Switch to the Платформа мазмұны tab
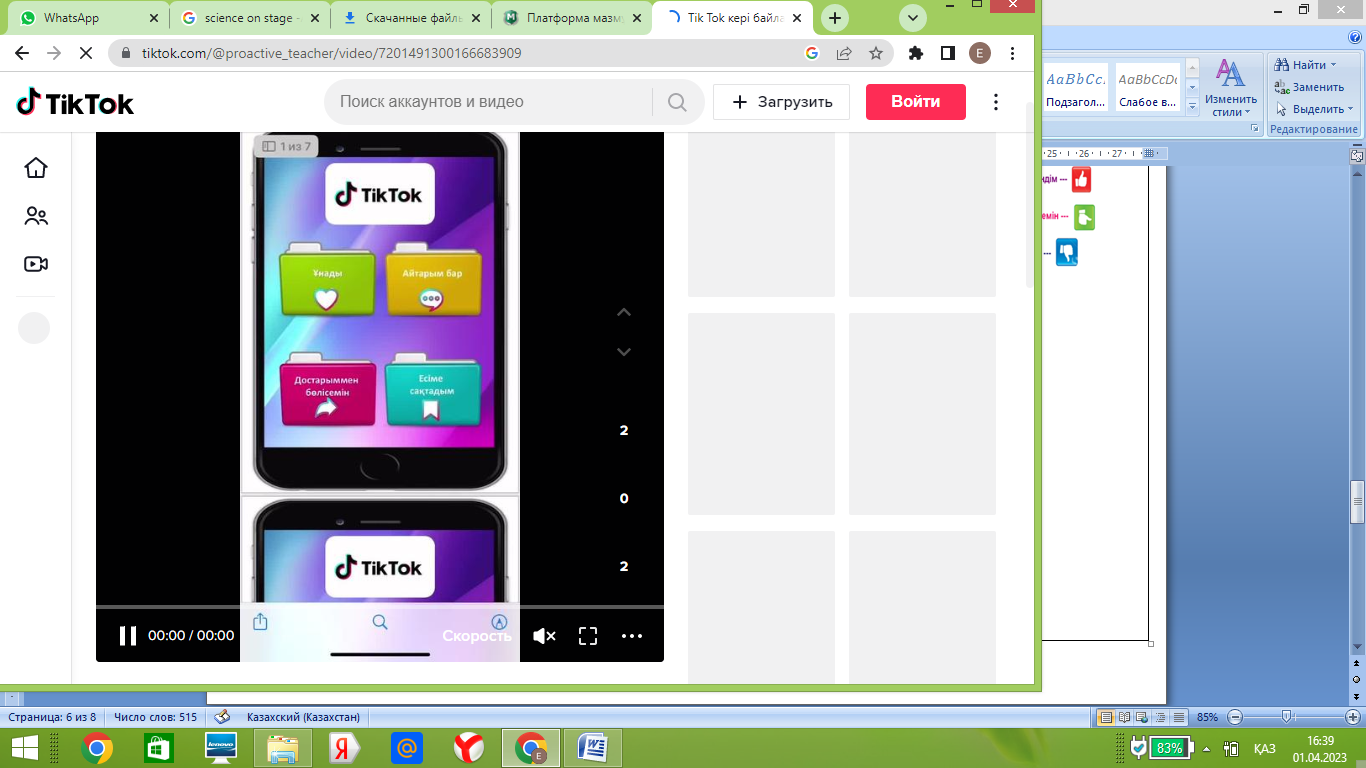Screen dimensions: 1366x768 pyautogui.click(x=571, y=18)
